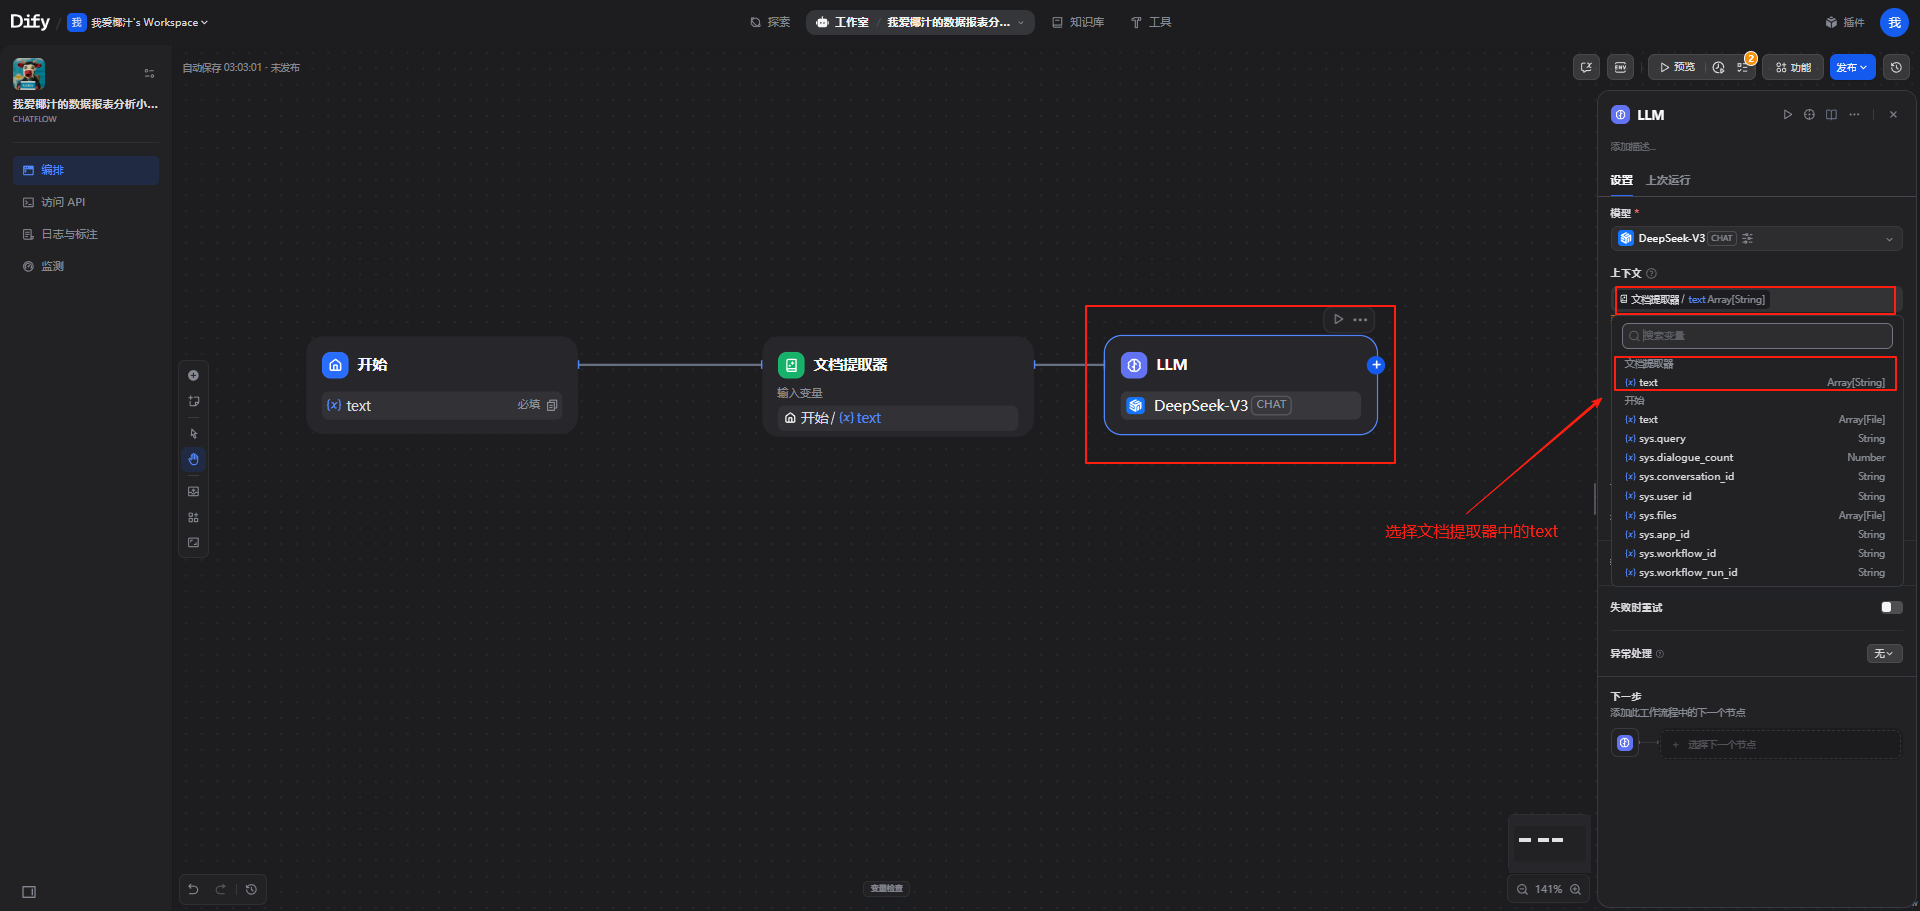Run the LLM node with play icon on canvas
1920x911 pixels.
(1338, 320)
